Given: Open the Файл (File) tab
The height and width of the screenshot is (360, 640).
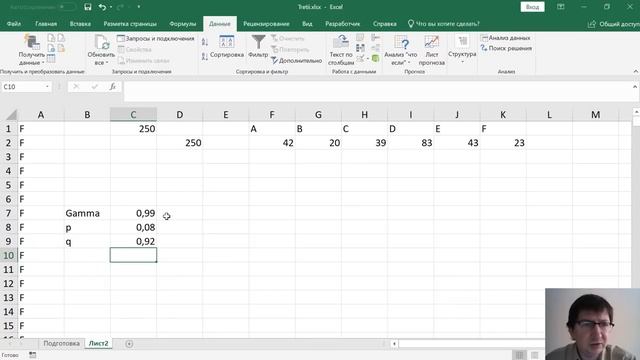Looking at the screenshot, I should [13, 24].
